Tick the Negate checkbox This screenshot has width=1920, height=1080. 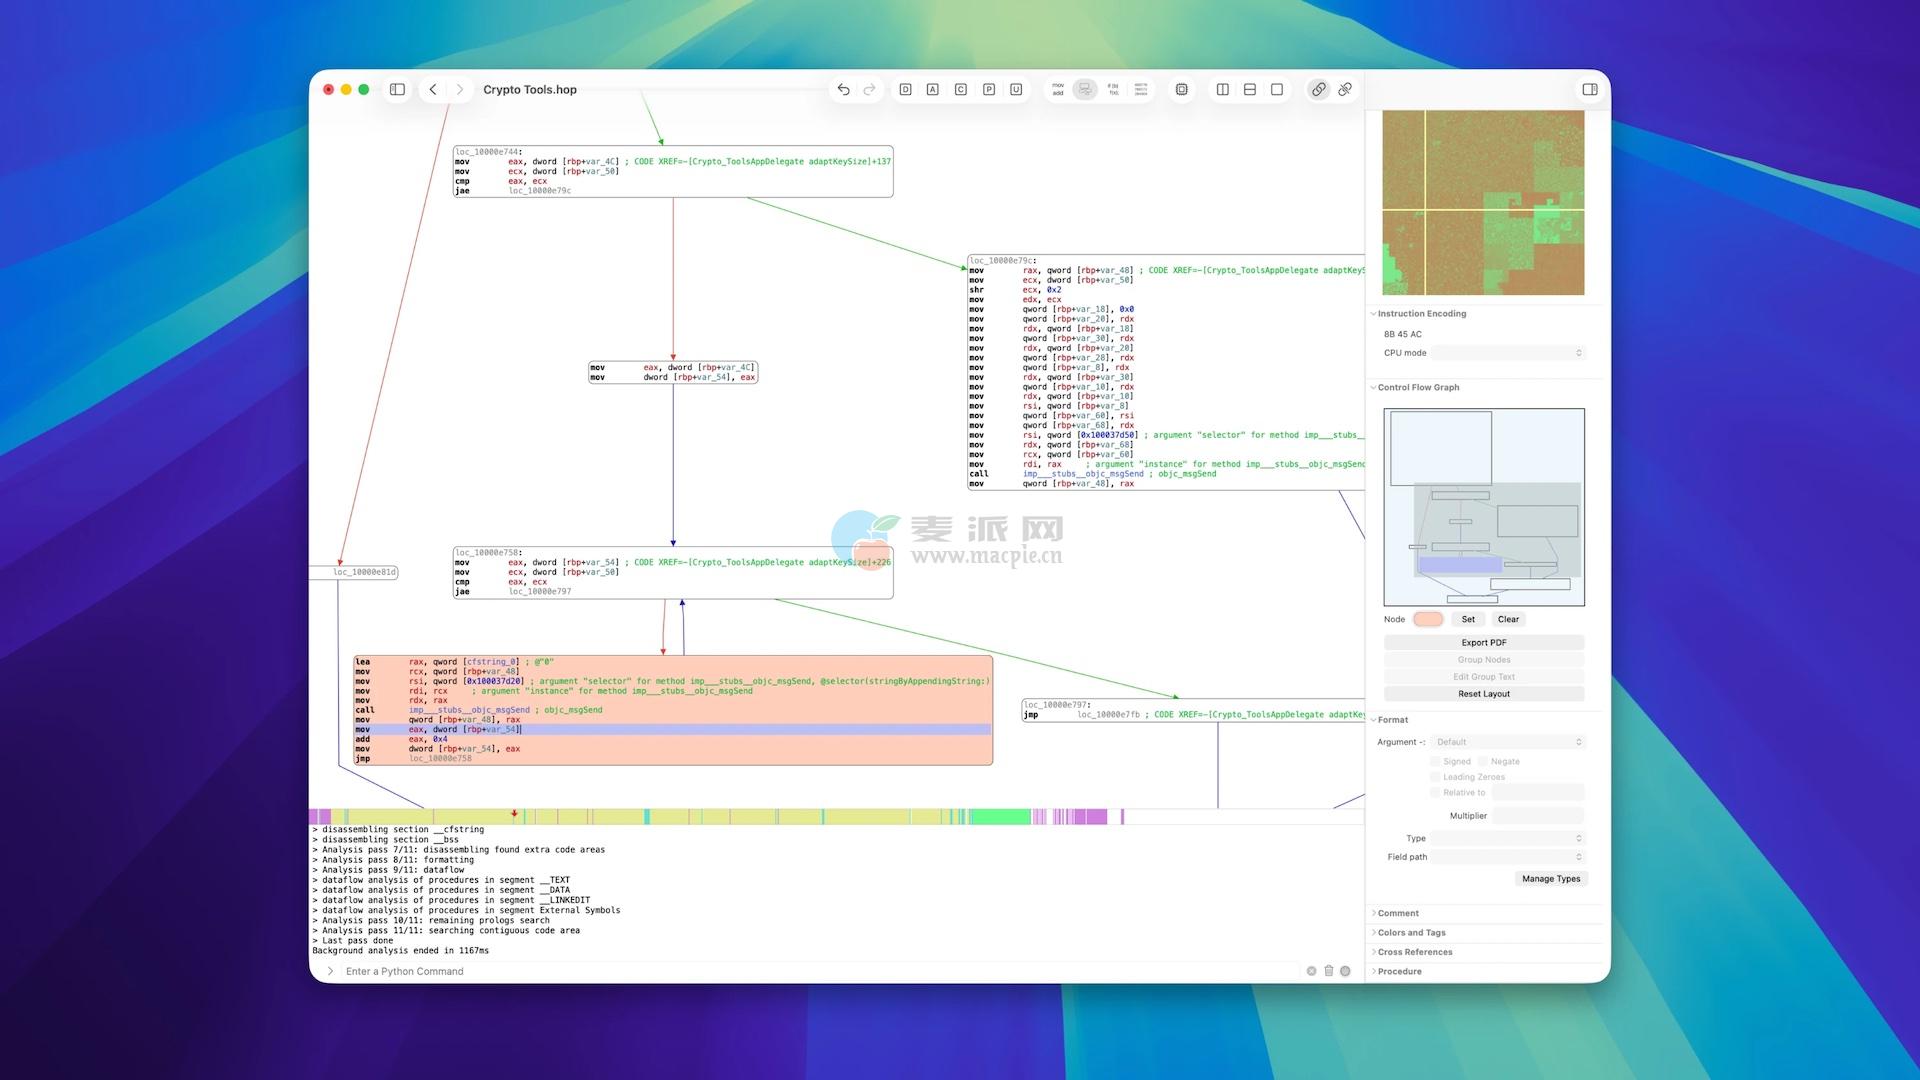[1484, 762]
